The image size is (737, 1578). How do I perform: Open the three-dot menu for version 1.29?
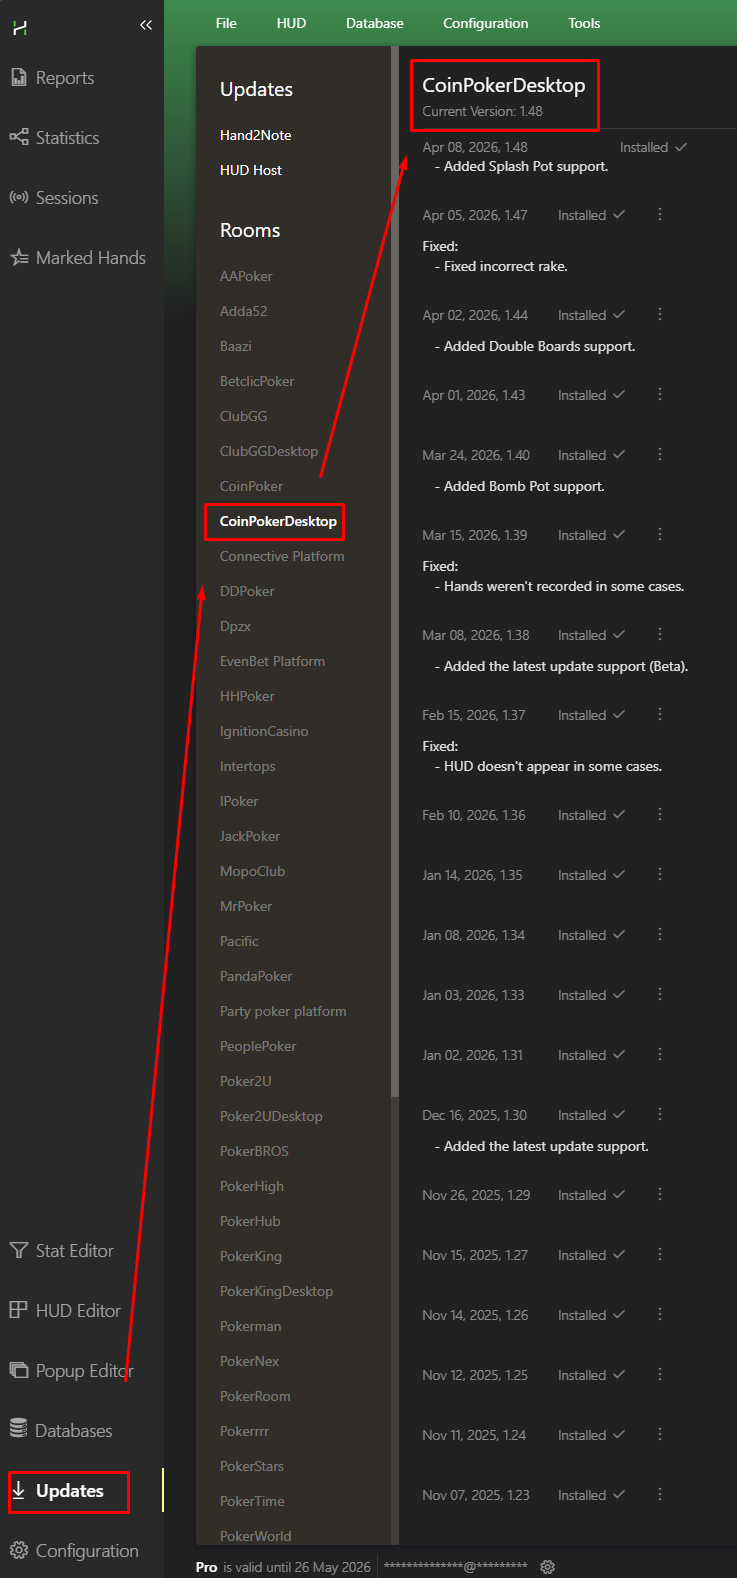pos(660,1195)
